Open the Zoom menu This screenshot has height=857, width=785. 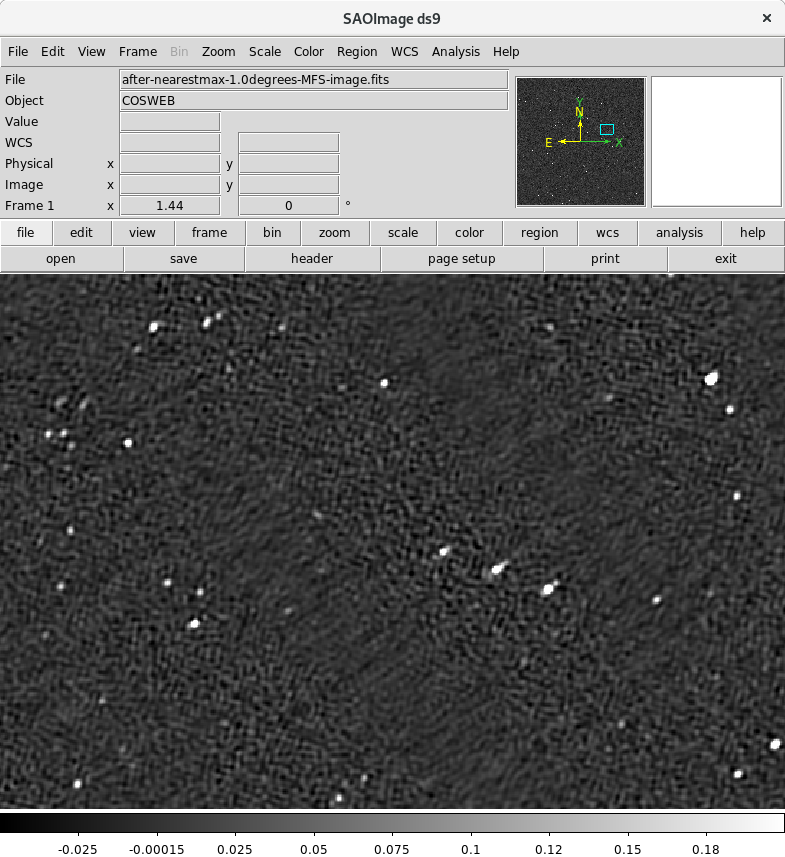click(219, 52)
